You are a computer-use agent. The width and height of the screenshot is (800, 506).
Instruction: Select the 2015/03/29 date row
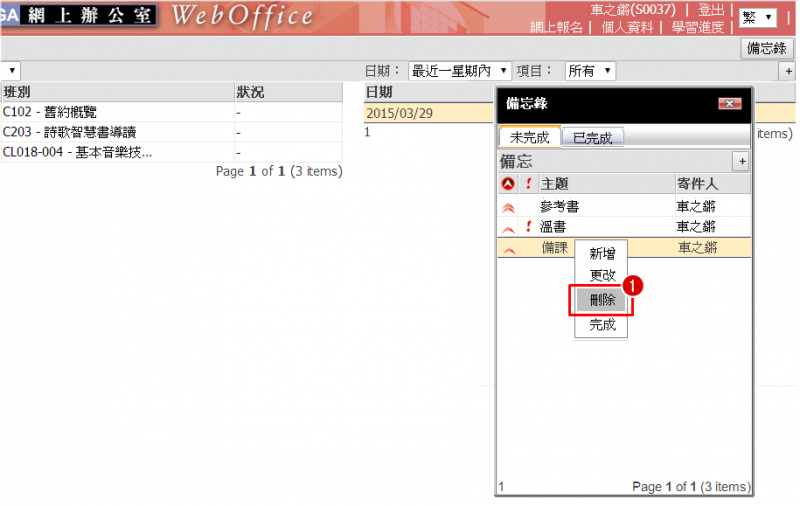point(430,113)
